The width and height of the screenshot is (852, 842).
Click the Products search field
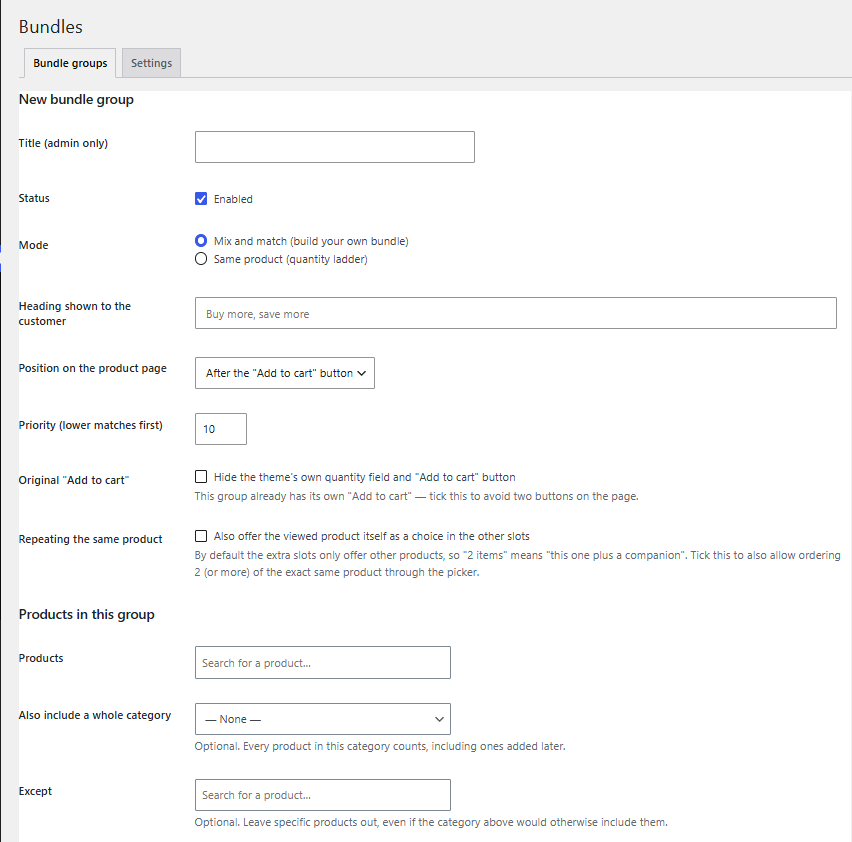click(323, 662)
